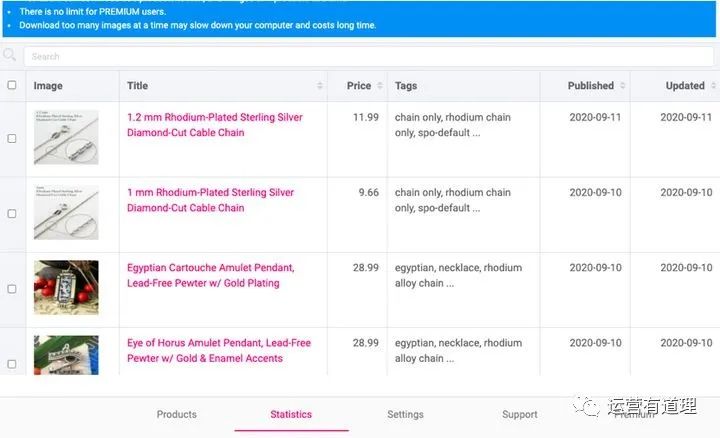Check the 1.2 mm Cable Chain row
Screen dimensions: 720x438
click(12, 139)
